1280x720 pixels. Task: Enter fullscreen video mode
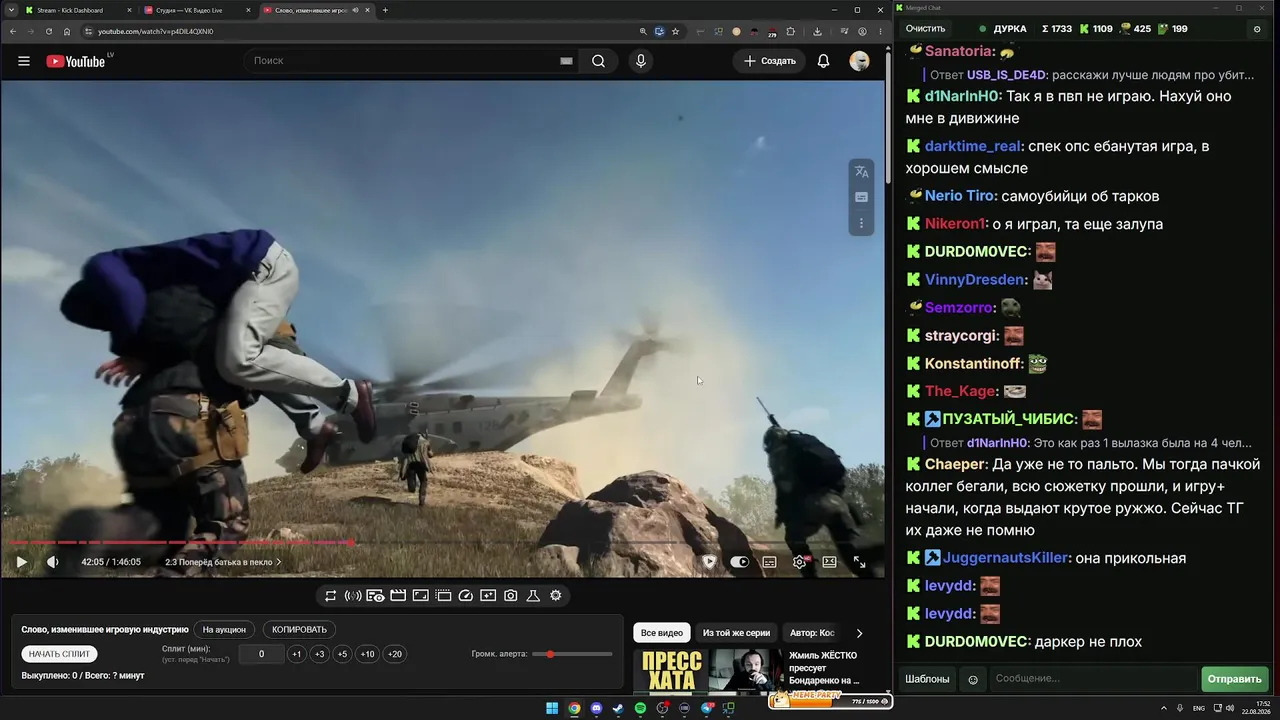point(859,562)
